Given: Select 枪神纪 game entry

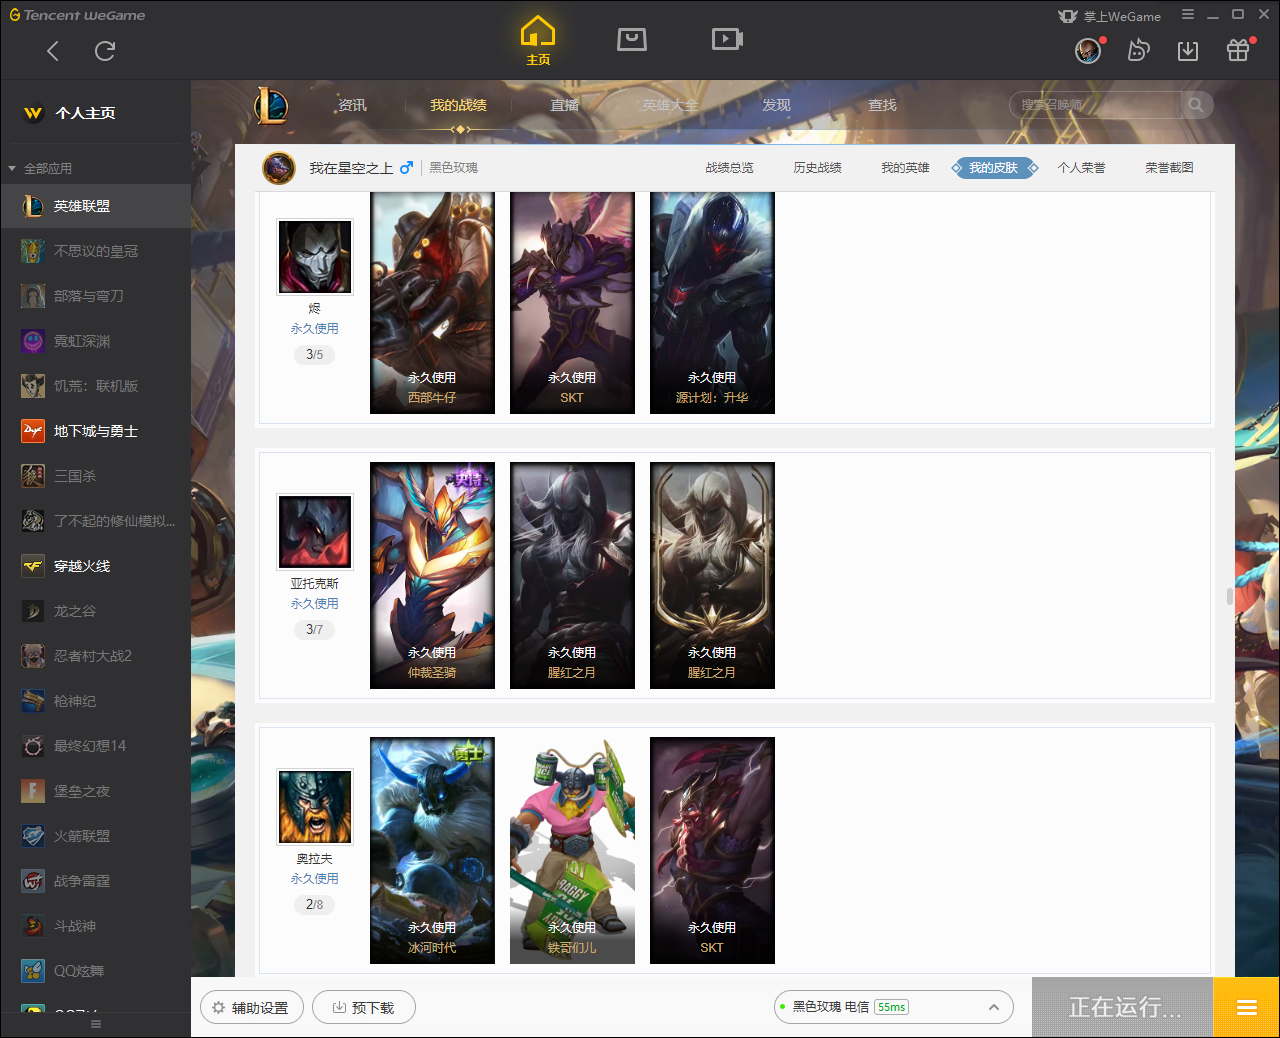Looking at the screenshot, I should [x=95, y=701].
